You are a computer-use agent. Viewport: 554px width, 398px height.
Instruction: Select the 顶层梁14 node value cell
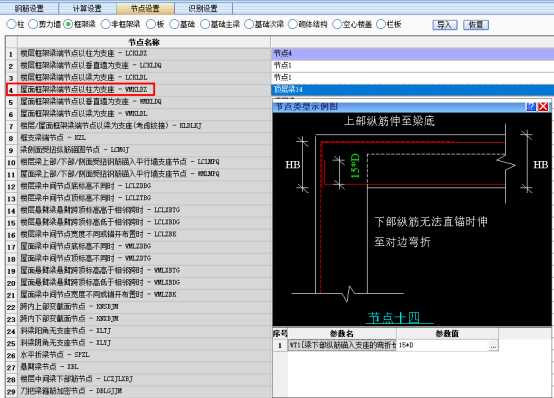(412, 89)
